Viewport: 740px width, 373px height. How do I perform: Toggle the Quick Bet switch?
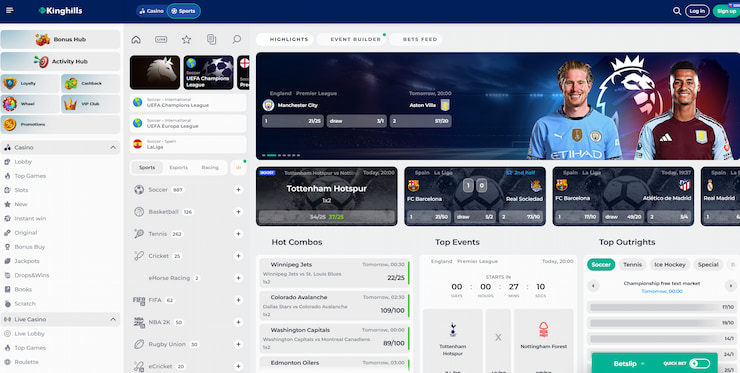tap(699, 364)
